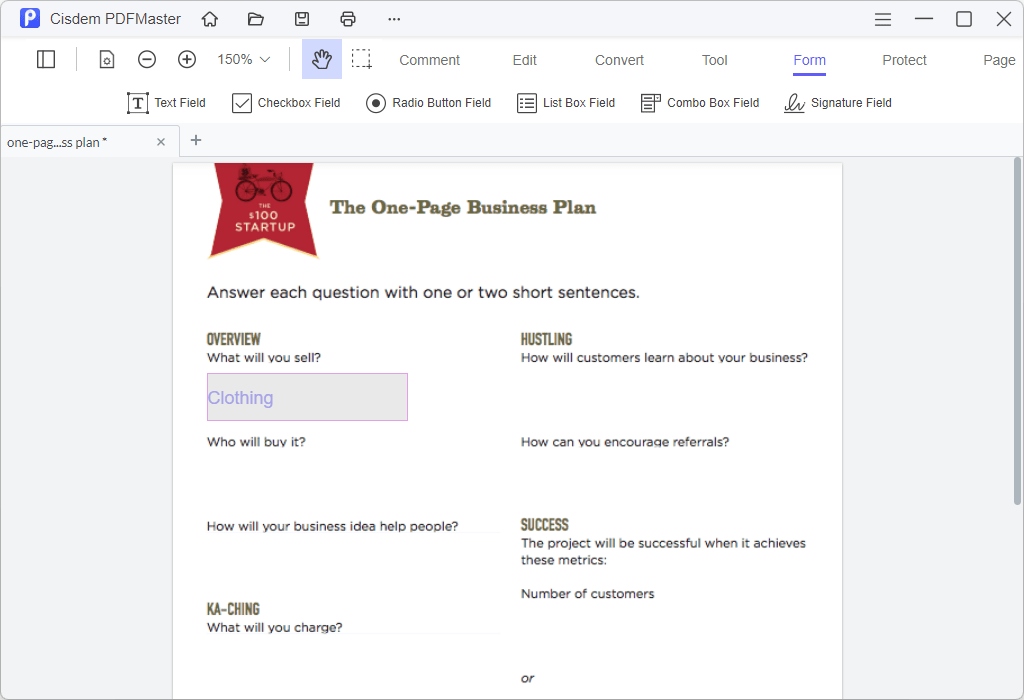
Task: Add a Text Field
Action: 166,103
